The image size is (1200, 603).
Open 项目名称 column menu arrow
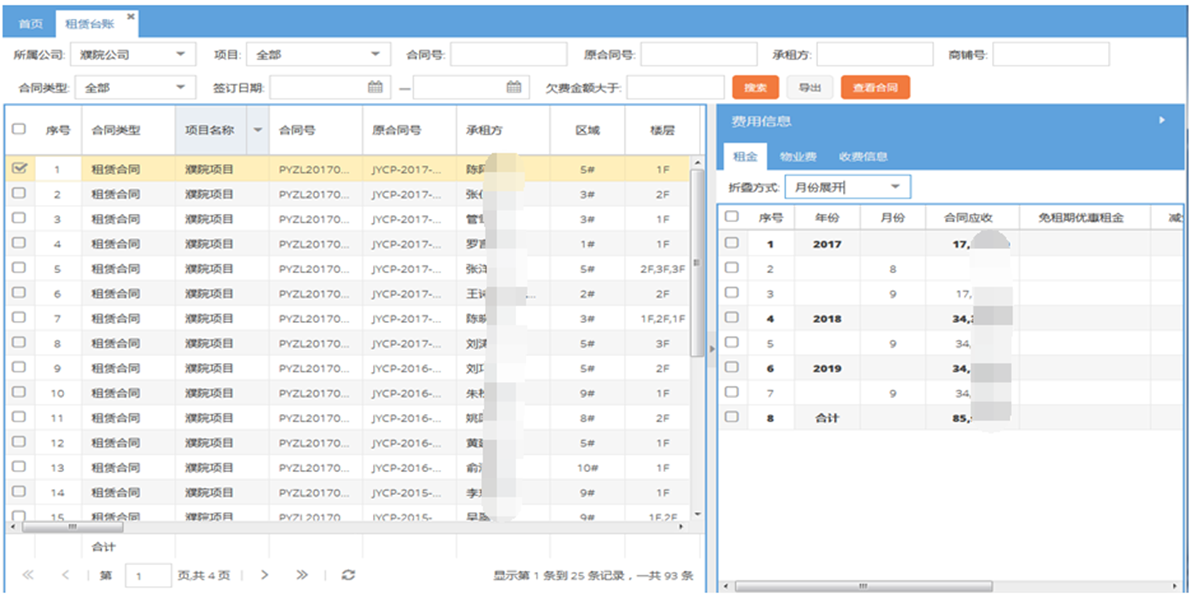(x=259, y=130)
